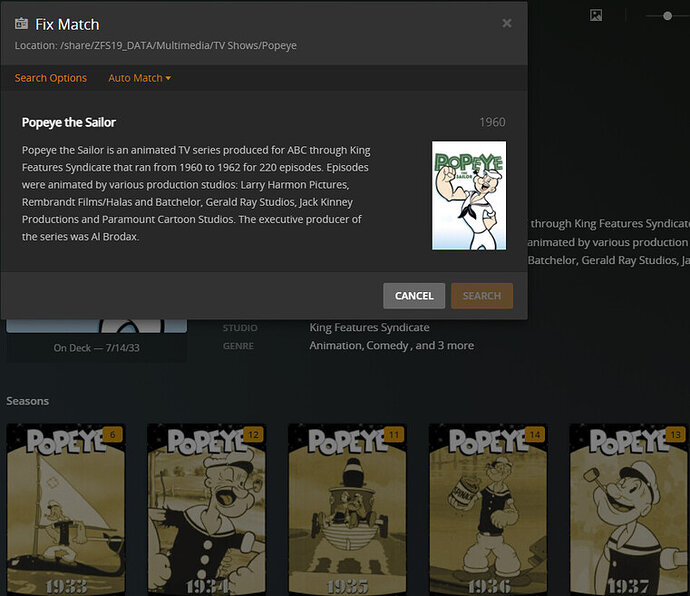Open the 1936 season poster
The width and height of the screenshot is (690, 596).
(x=488, y=510)
